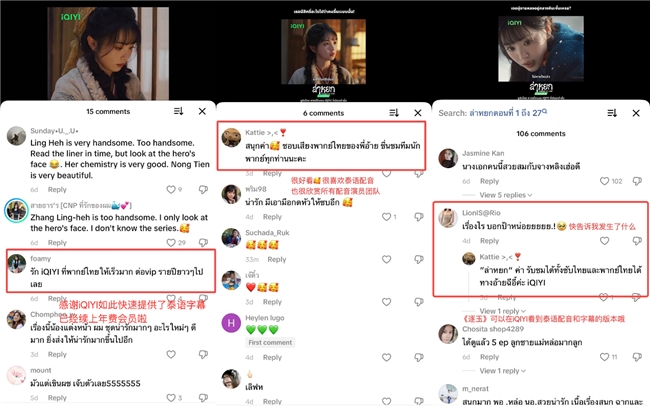Like Jasmine Kan's comment with 102 likes
This screenshot has width=650, height=407.
pyautogui.click(x=604, y=181)
